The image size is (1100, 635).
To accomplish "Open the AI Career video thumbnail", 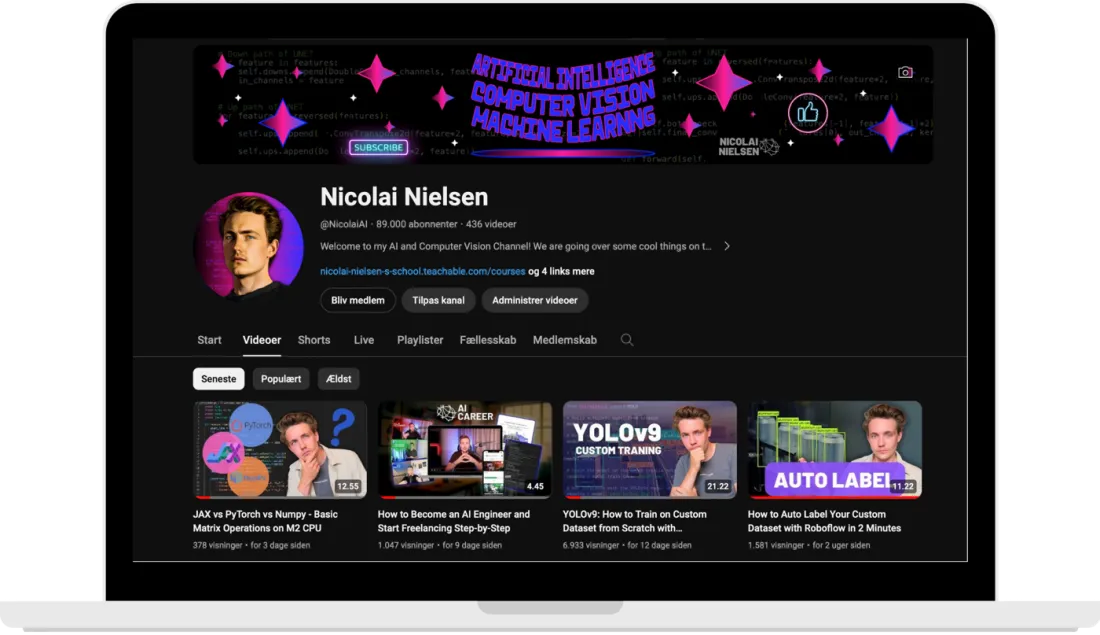I will [464, 450].
